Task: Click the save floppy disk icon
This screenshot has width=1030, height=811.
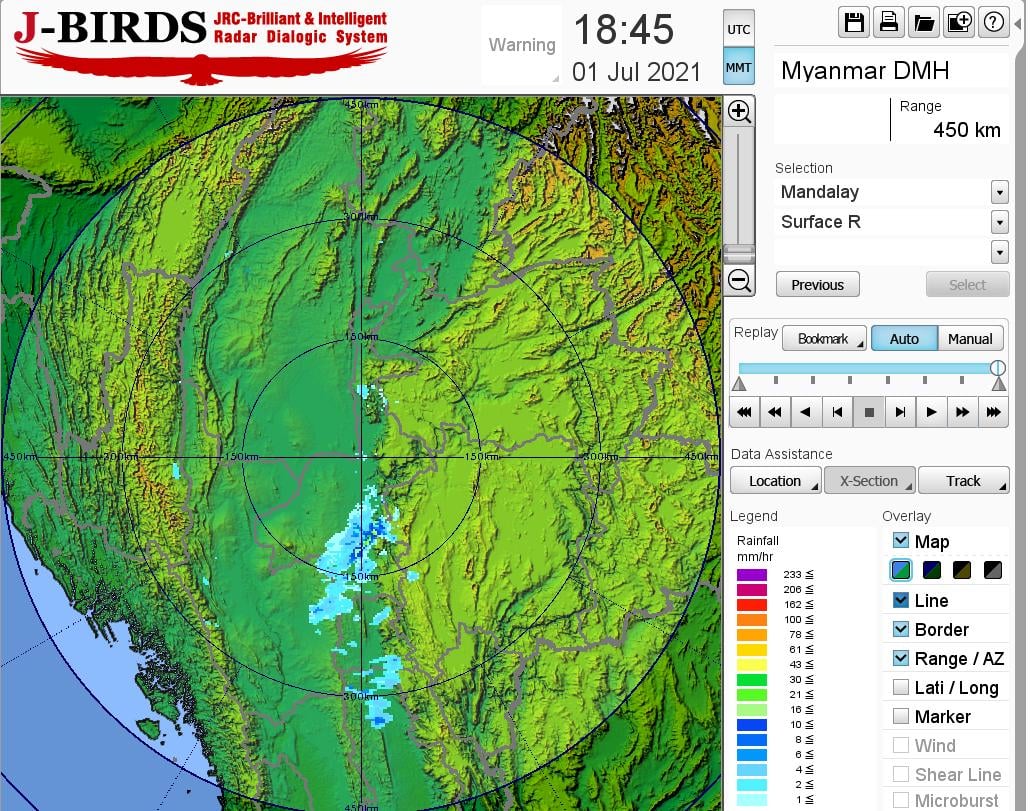Action: (854, 22)
